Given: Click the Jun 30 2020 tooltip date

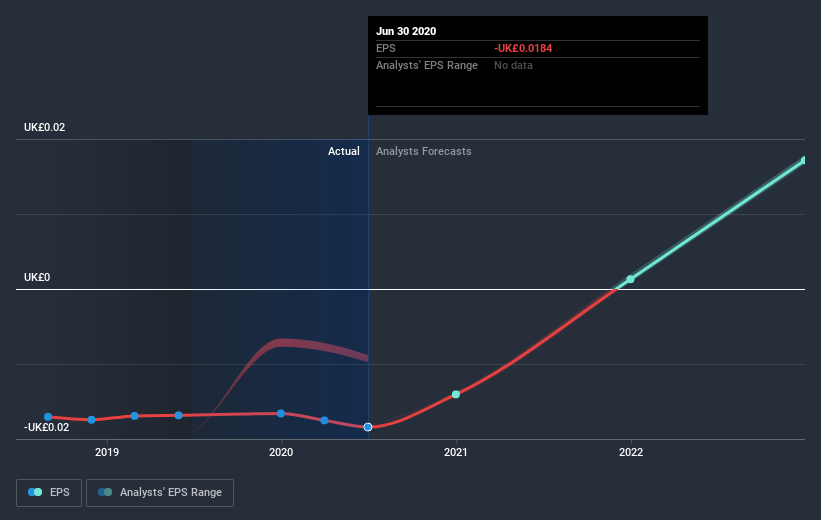Looking at the screenshot, I should 406,31.
